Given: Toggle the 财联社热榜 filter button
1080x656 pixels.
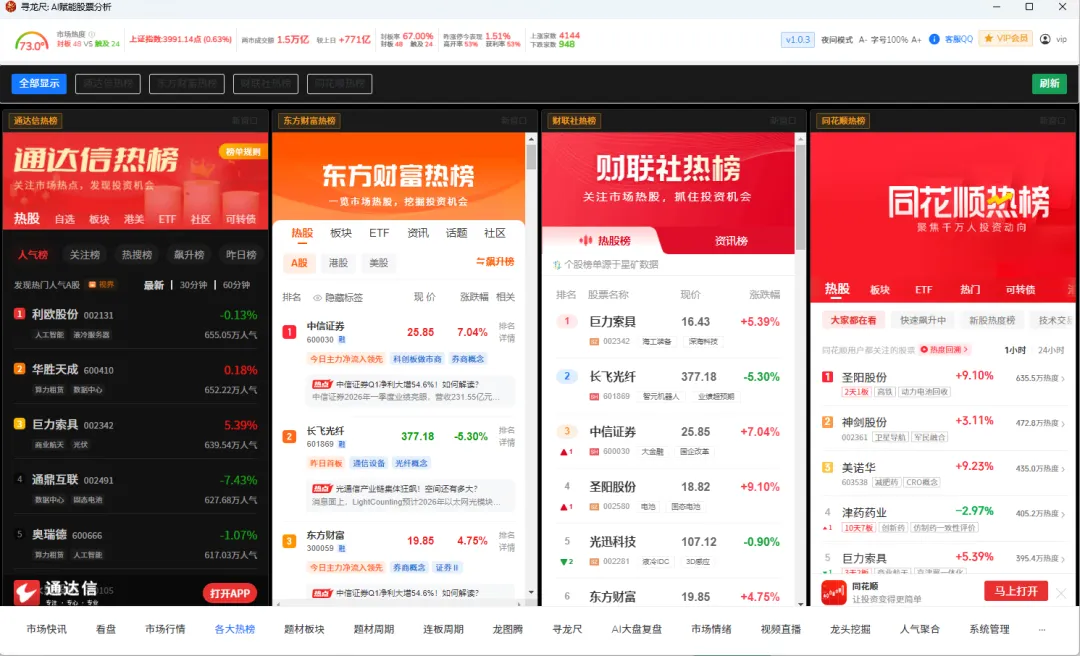Looking at the screenshot, I should [x=265, y=84].
